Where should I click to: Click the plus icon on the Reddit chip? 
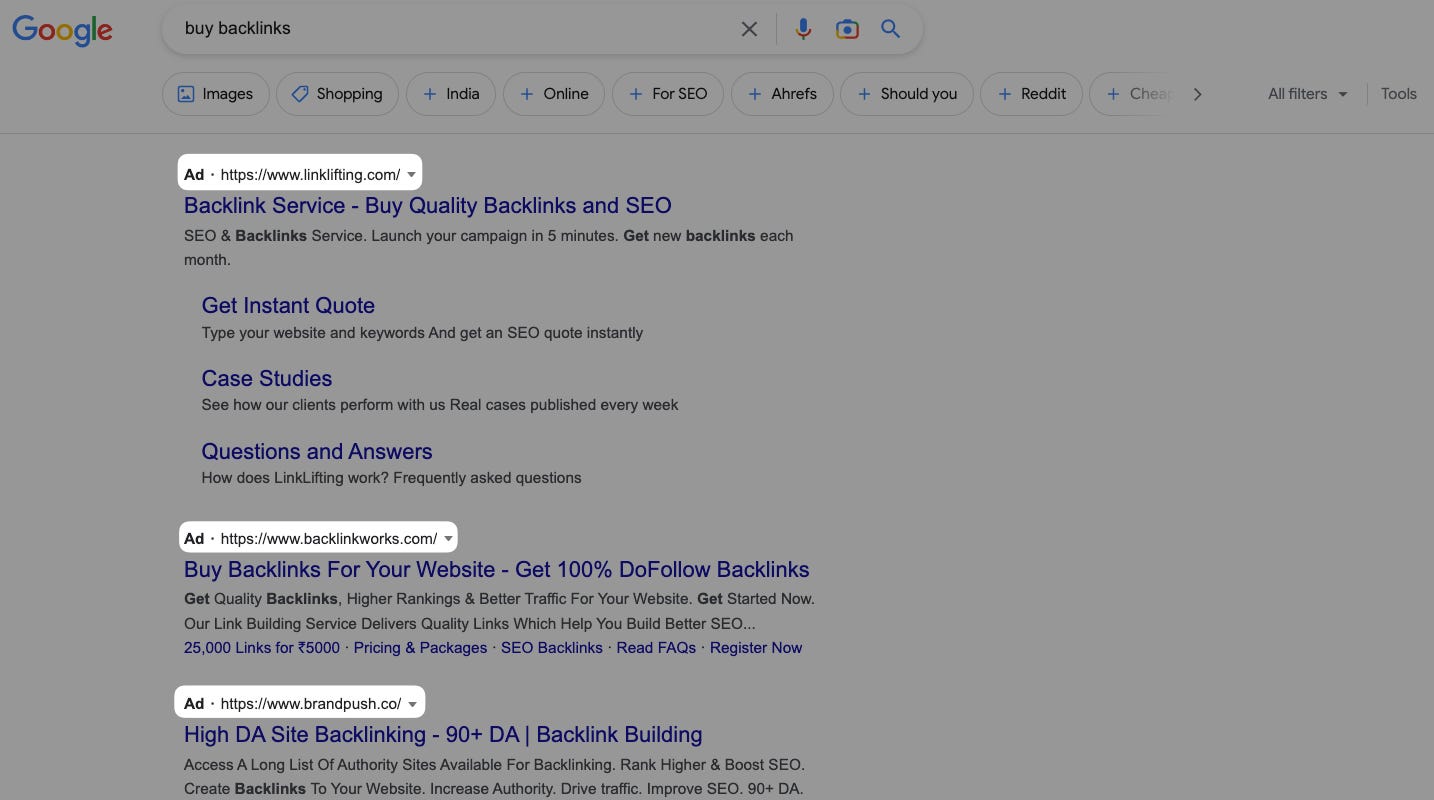1005,94
